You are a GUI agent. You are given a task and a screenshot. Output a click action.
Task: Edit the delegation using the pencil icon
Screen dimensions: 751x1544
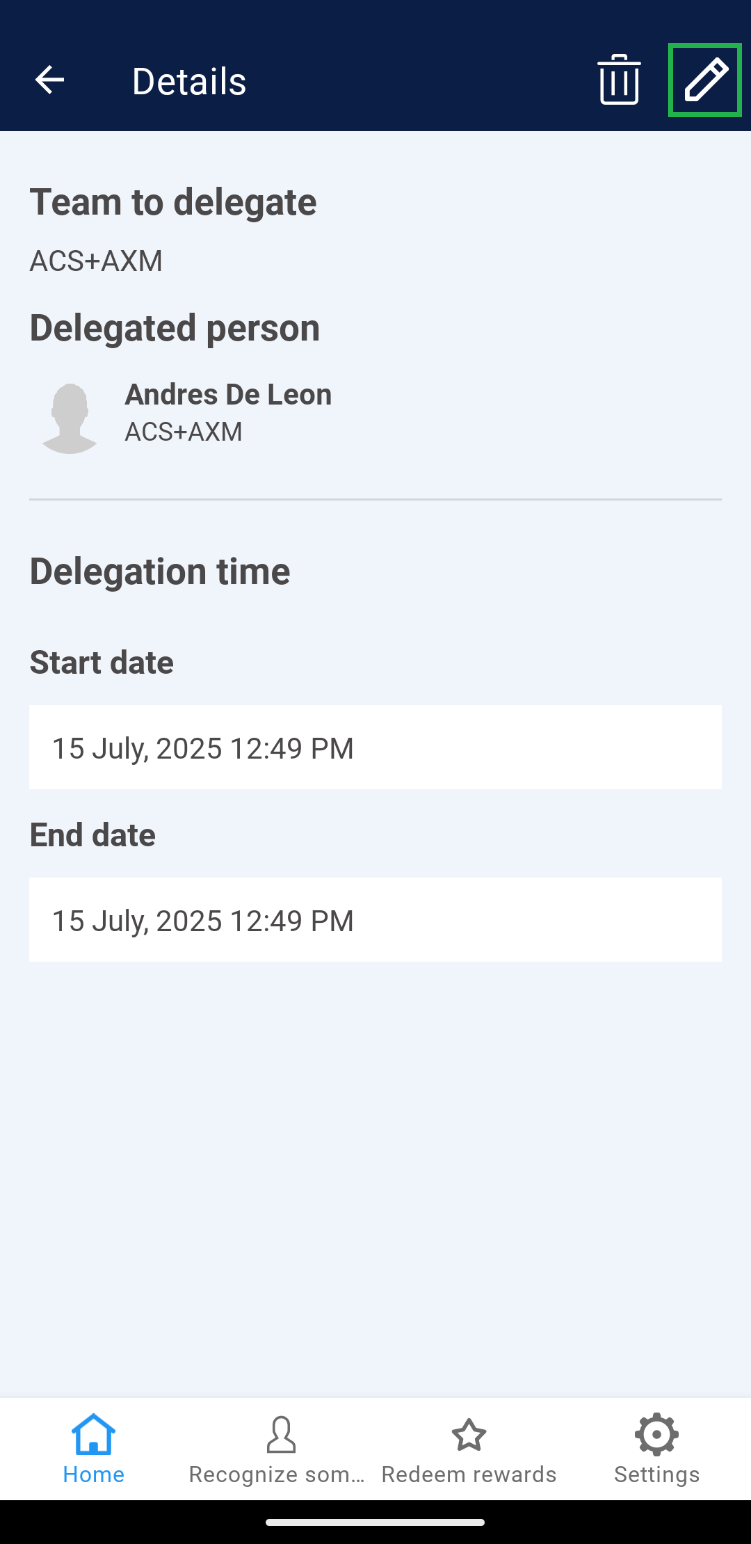705,80
